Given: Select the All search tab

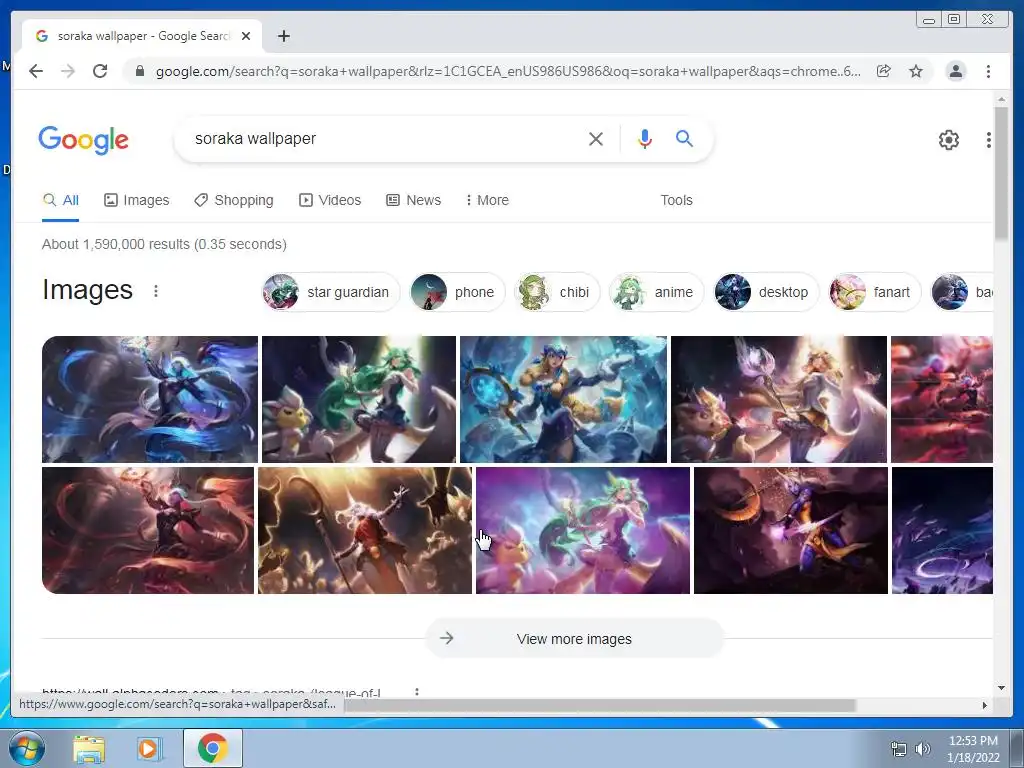Looking at the screenshot, I should point(61,200).
